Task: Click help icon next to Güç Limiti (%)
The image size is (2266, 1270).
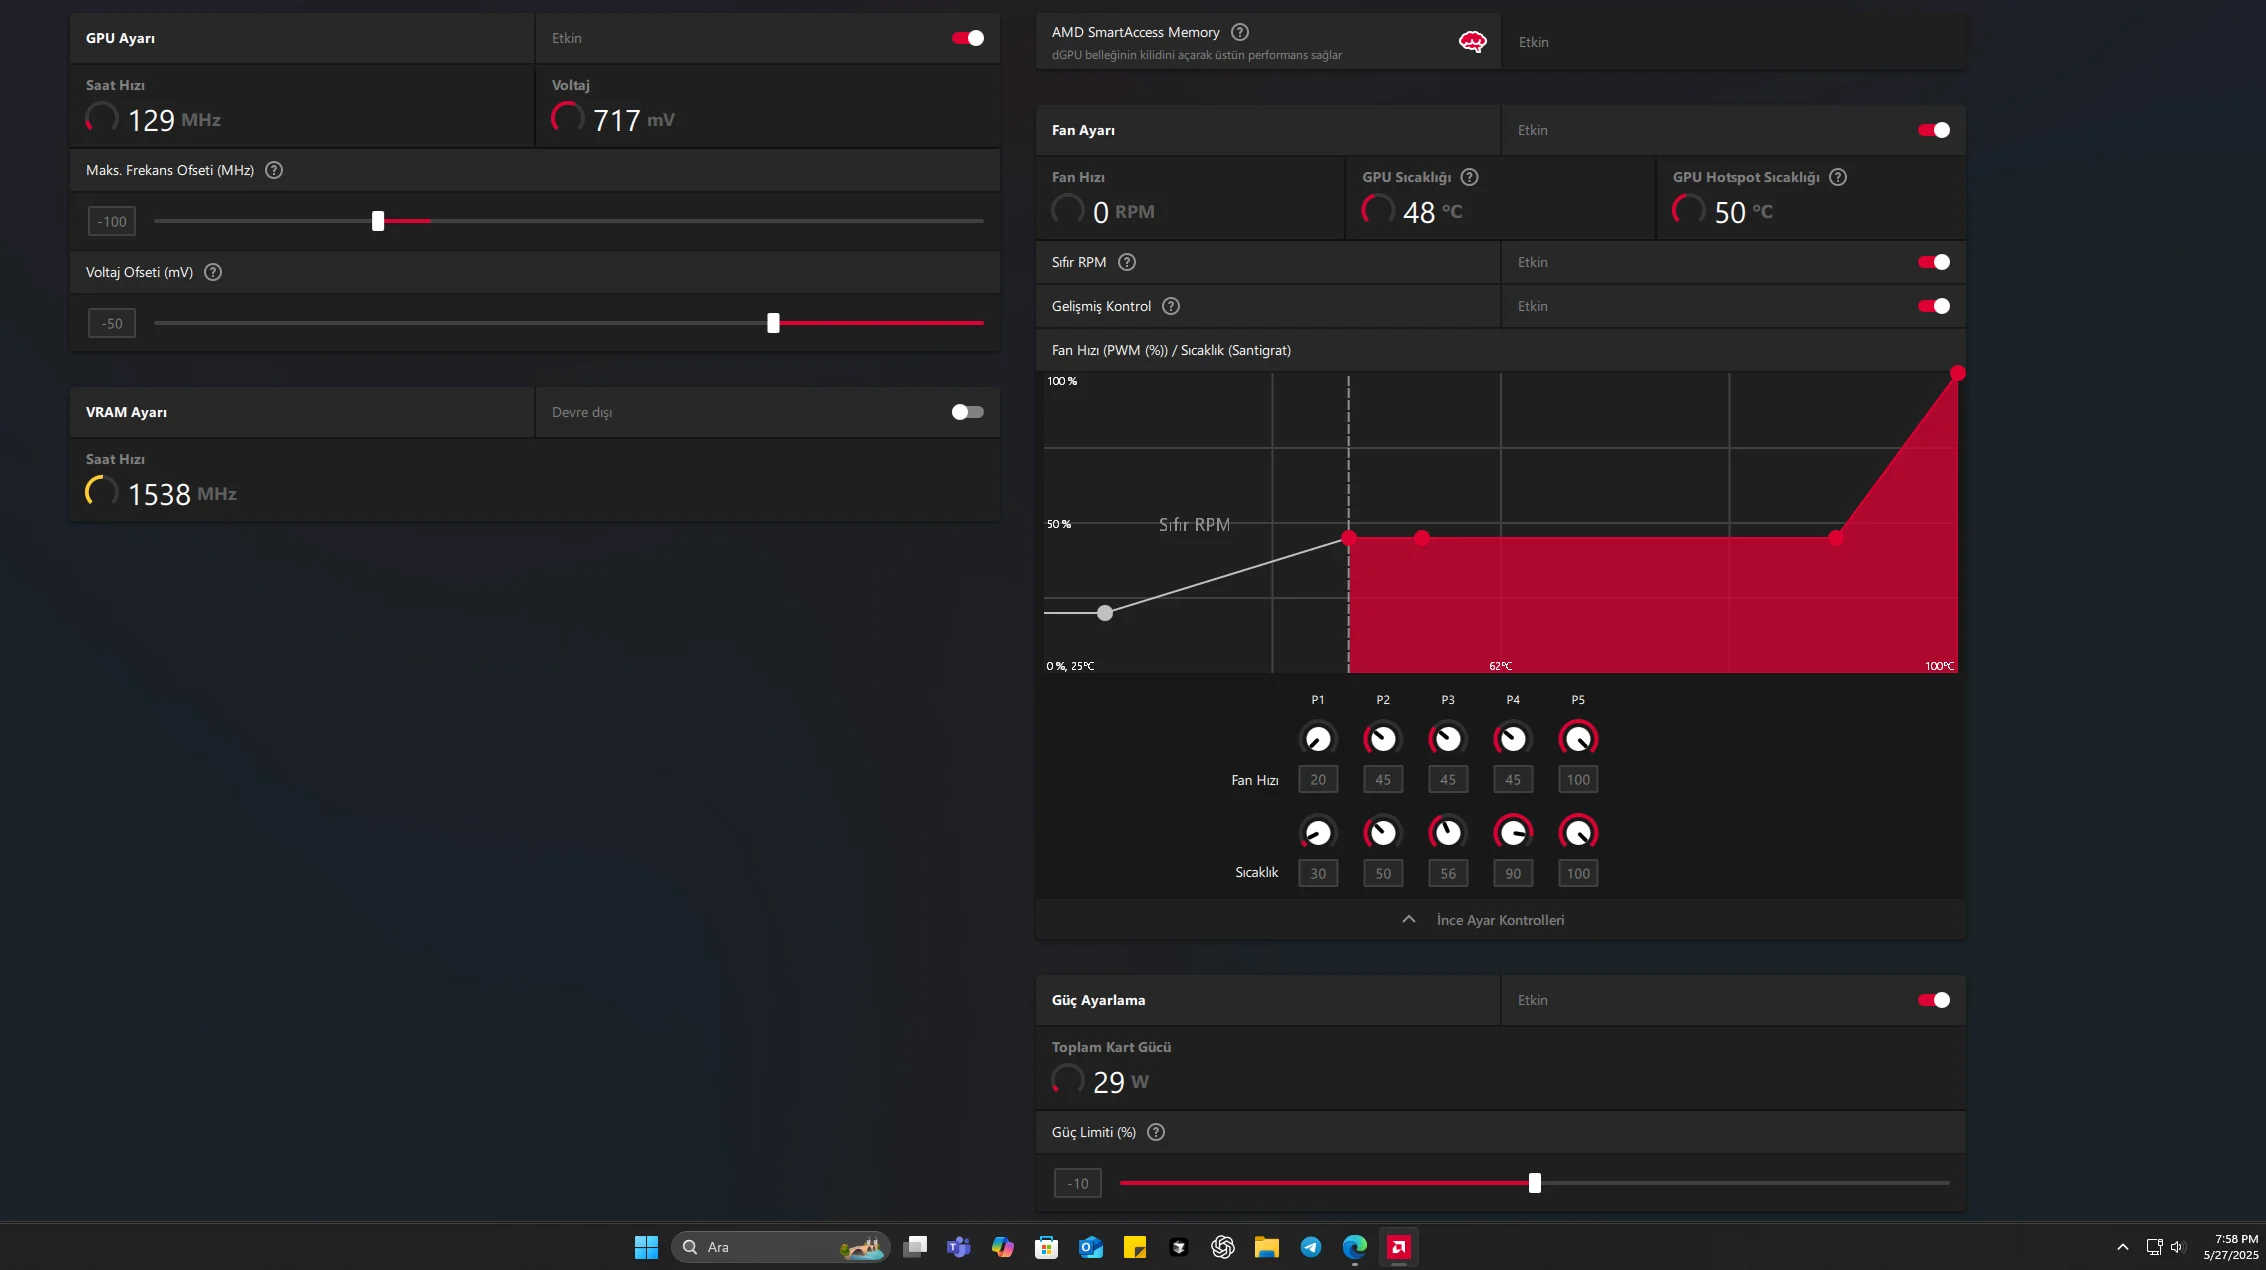Action: 1156,1132
